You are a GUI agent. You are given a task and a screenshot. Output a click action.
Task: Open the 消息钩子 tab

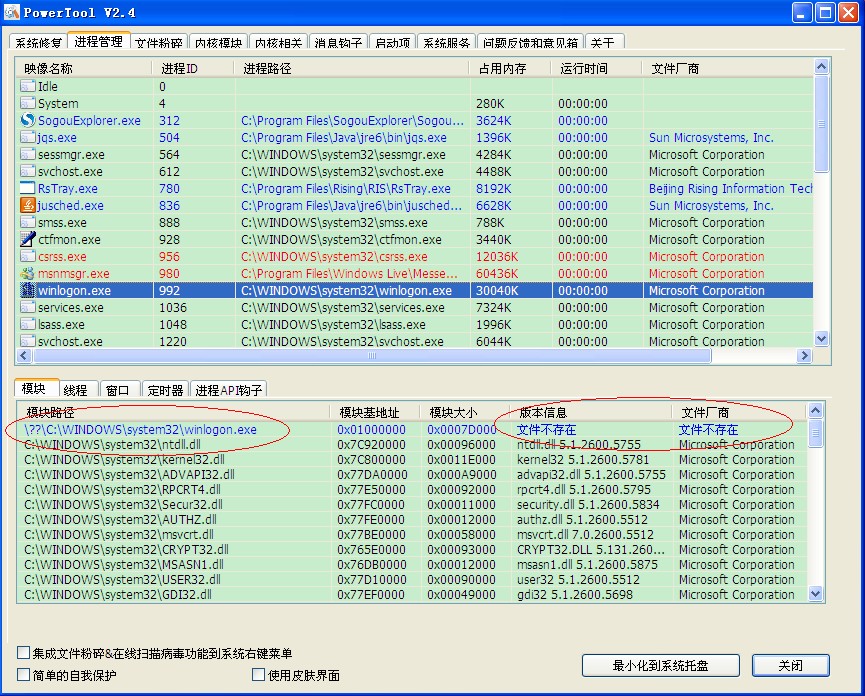click(338, 42)
